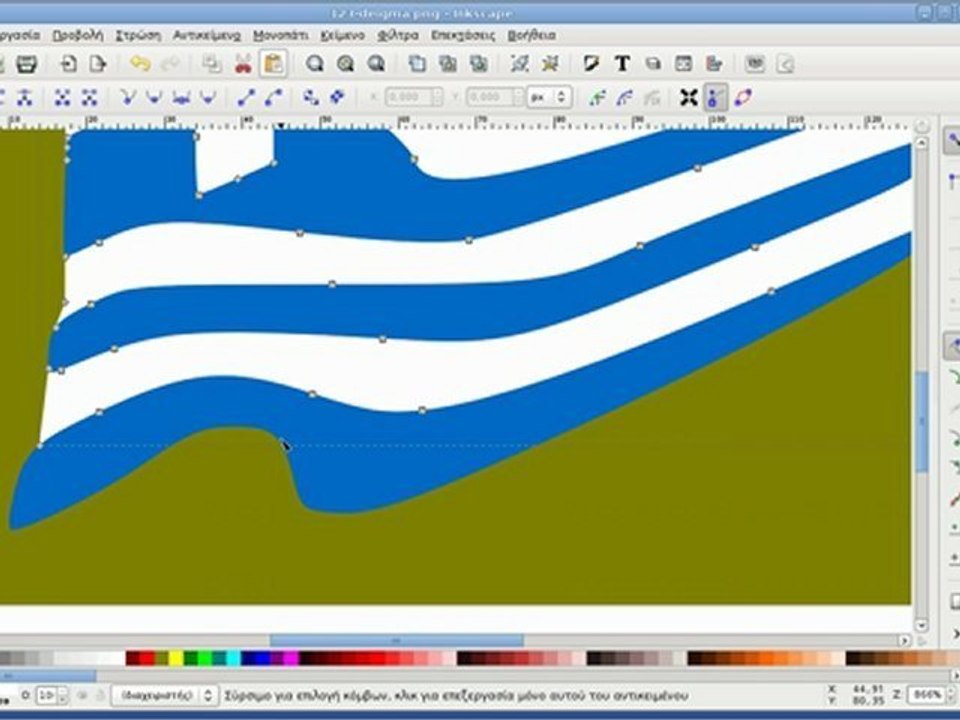Toggle show Bezier node handles button
This screenshot has height=720, width=960.
pos(716,97)
